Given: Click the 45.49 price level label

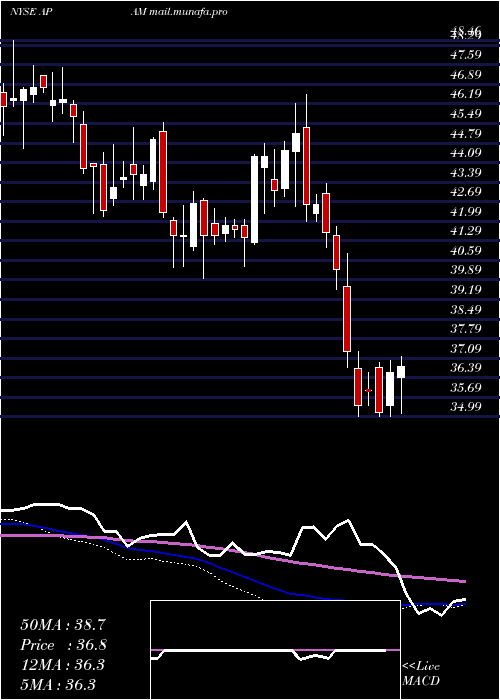Looking at the screenshot, I should [x=466, y=113].
